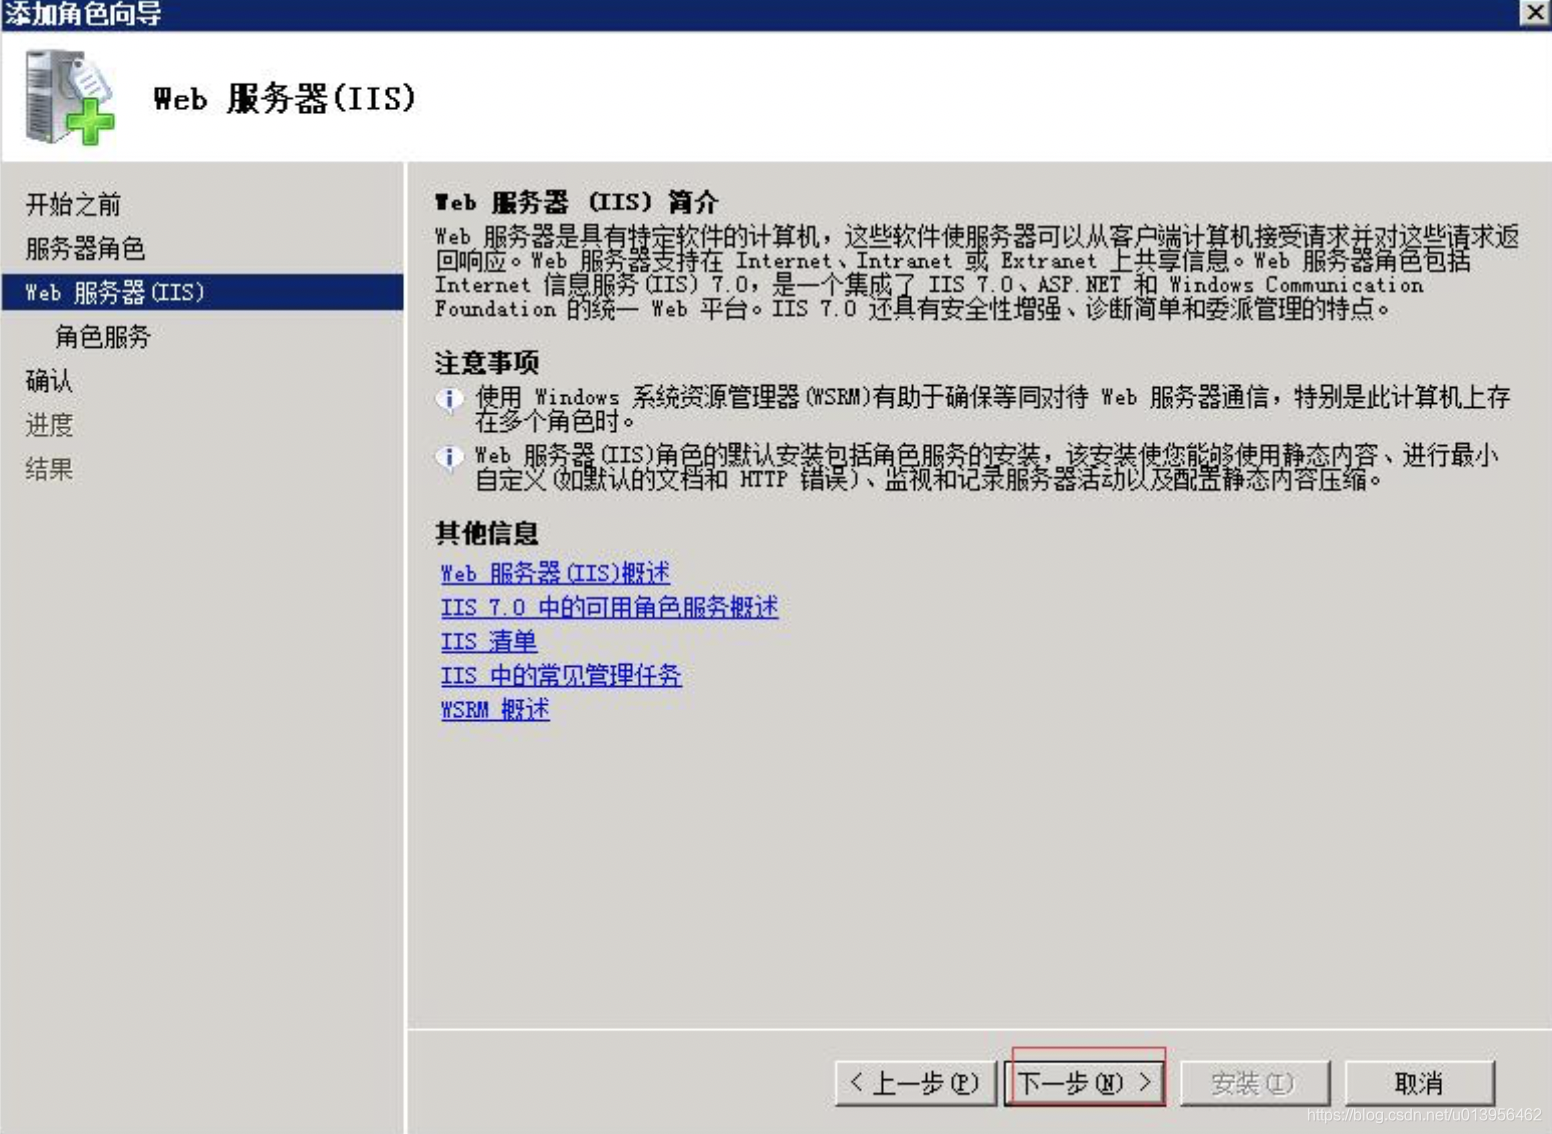
Task: Go to the 开始之前 step
Action: click(73, 205)
